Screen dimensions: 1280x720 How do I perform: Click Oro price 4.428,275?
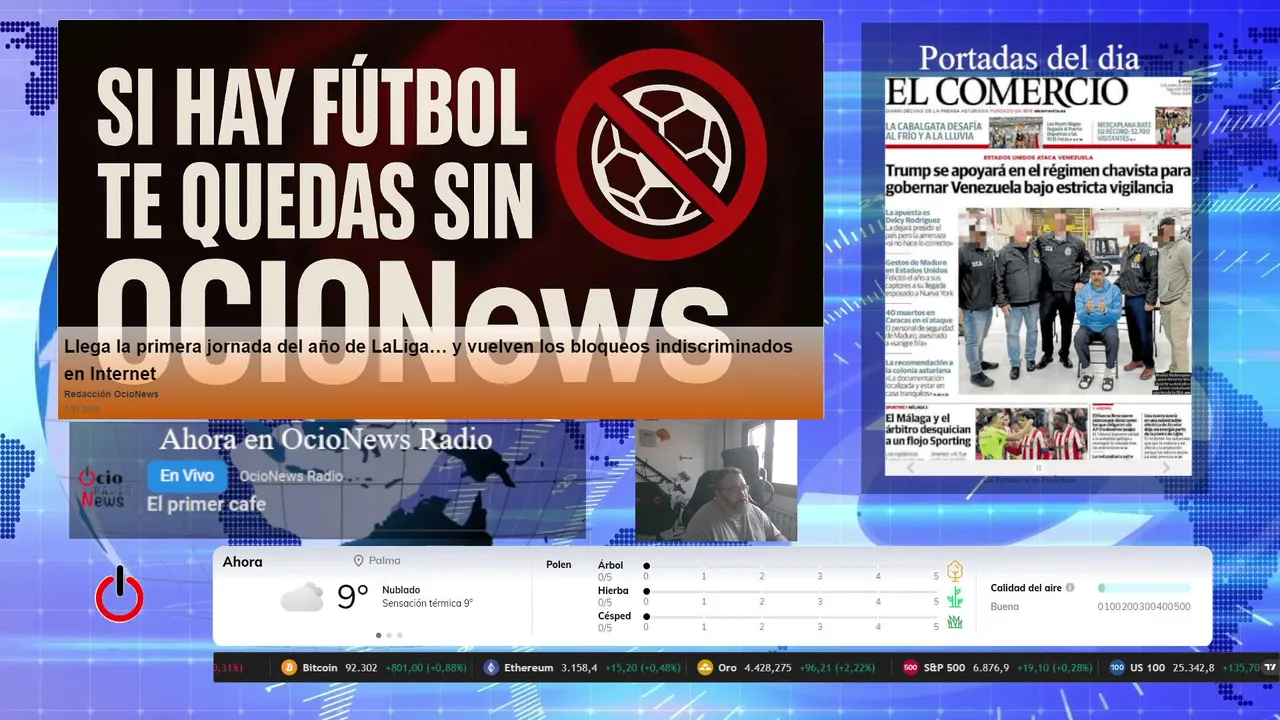pyautogui.click(x=768, y=667)
